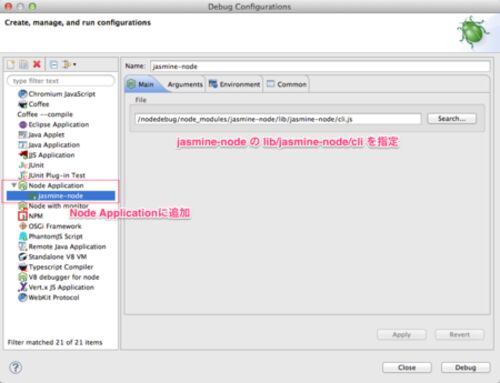Click the Duplicate launch configuration icon
The image size is (500, 383).
[23, 64]
